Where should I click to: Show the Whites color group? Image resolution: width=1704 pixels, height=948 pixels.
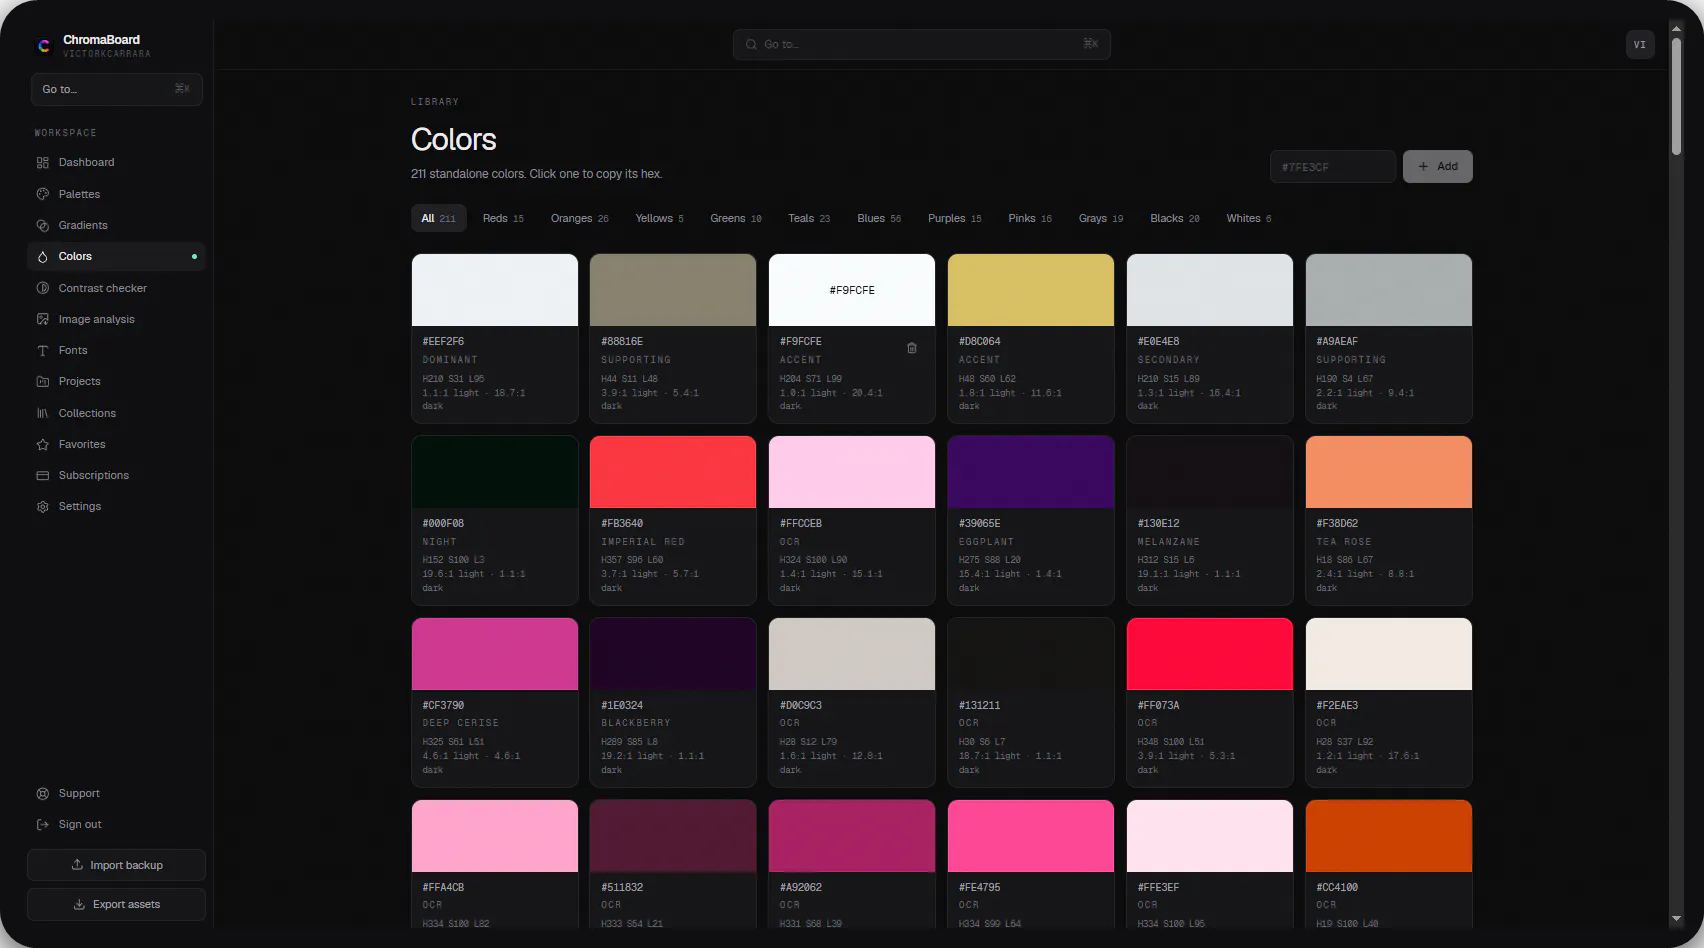point(1249,218)
